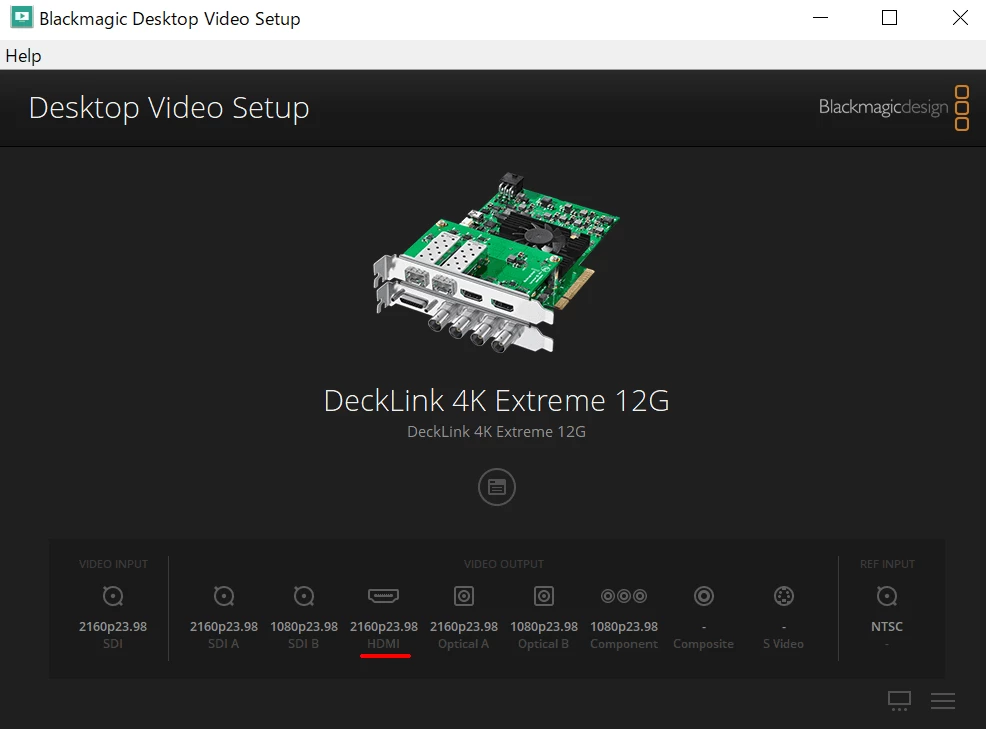Screen dimensions: 986x729
Task: Click the HDMI label under video output
Action: pyautogui.click(x=384, y=643)
